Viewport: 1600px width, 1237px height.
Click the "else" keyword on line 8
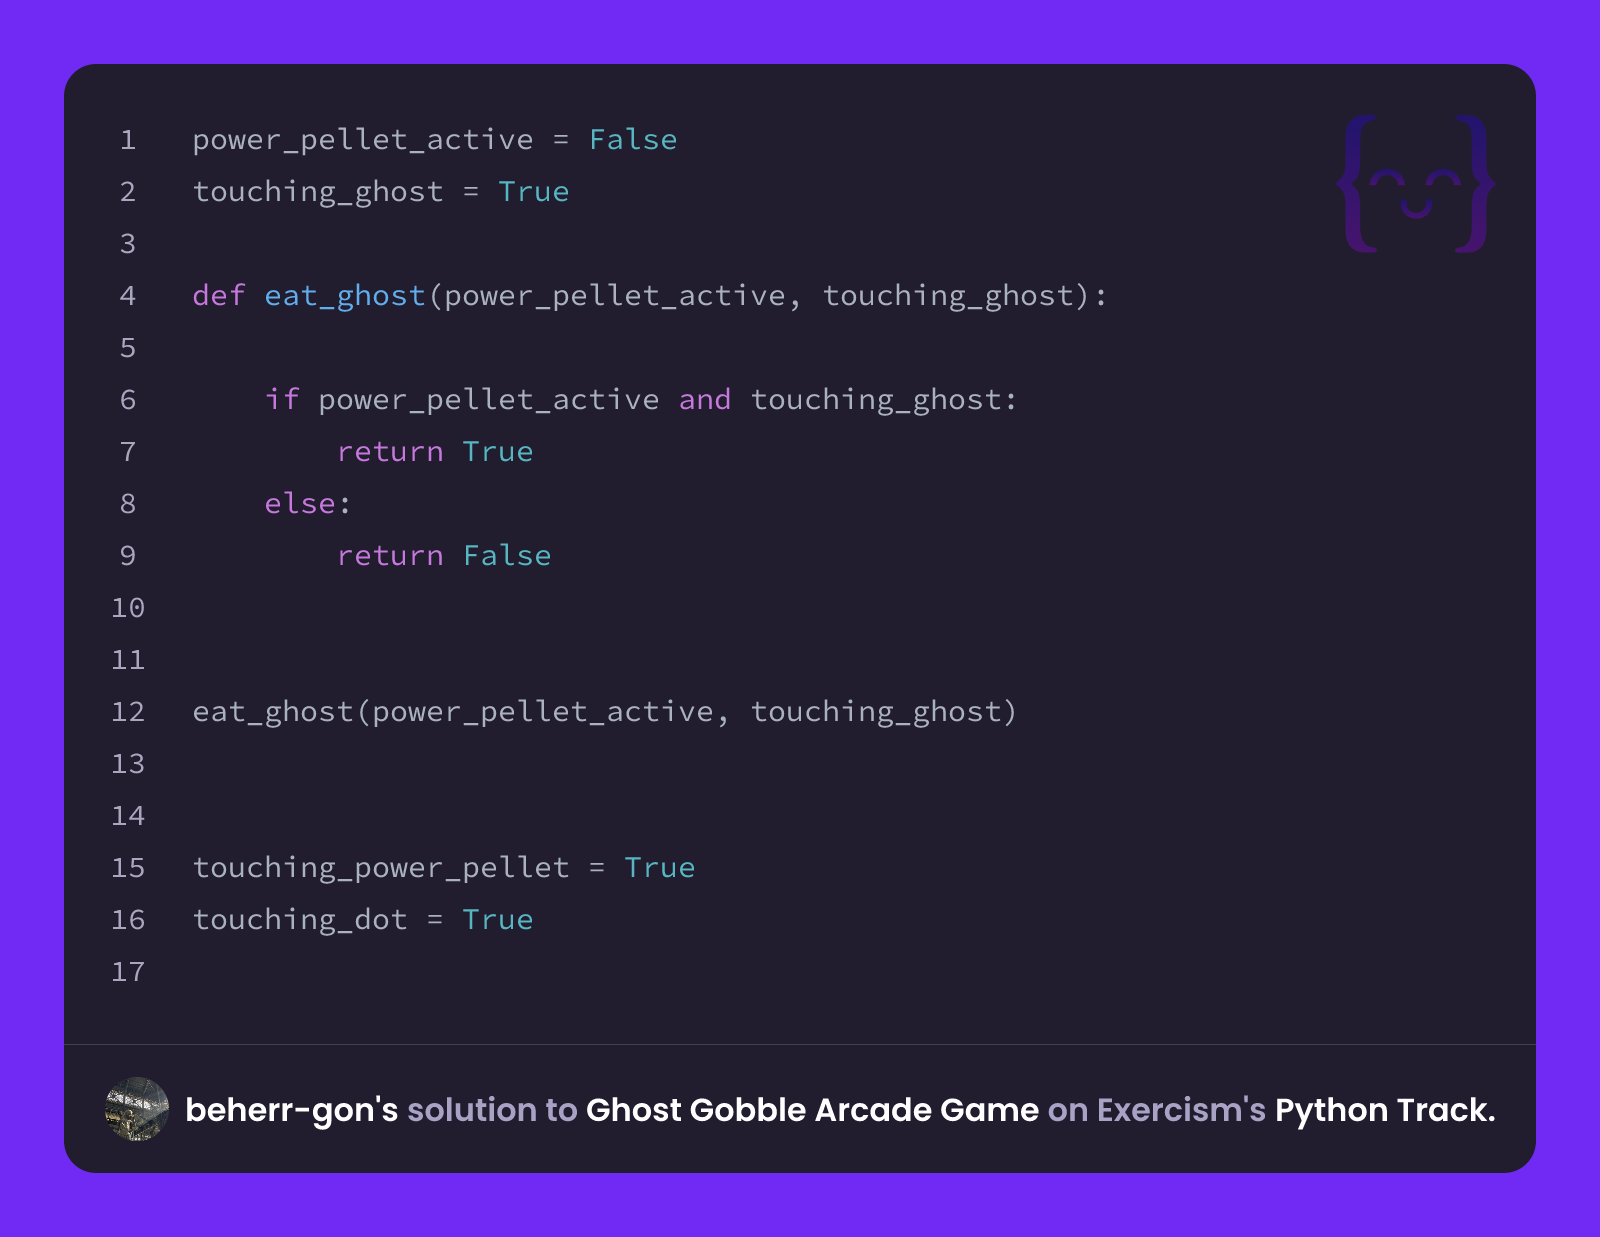click(x=300, y=504)
